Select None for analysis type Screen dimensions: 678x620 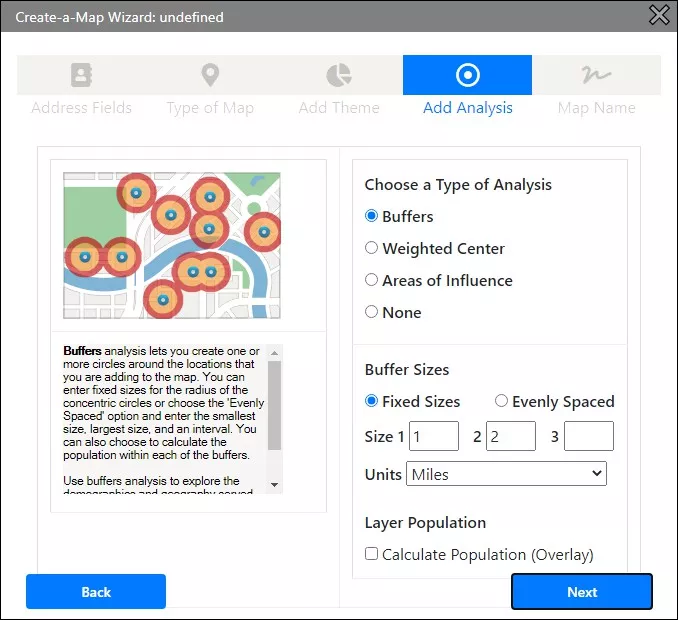coord(372,312)
